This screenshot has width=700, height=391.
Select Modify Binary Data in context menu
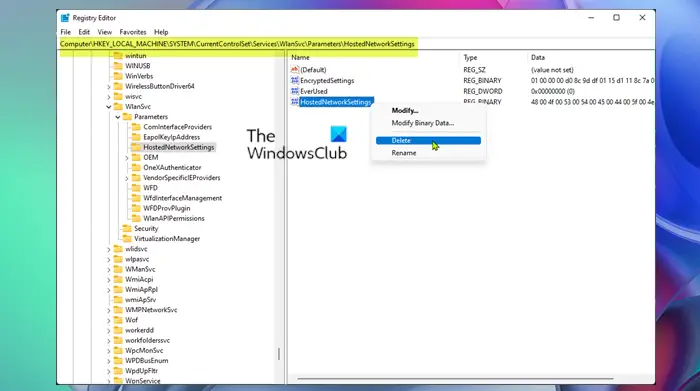[423, 123]
